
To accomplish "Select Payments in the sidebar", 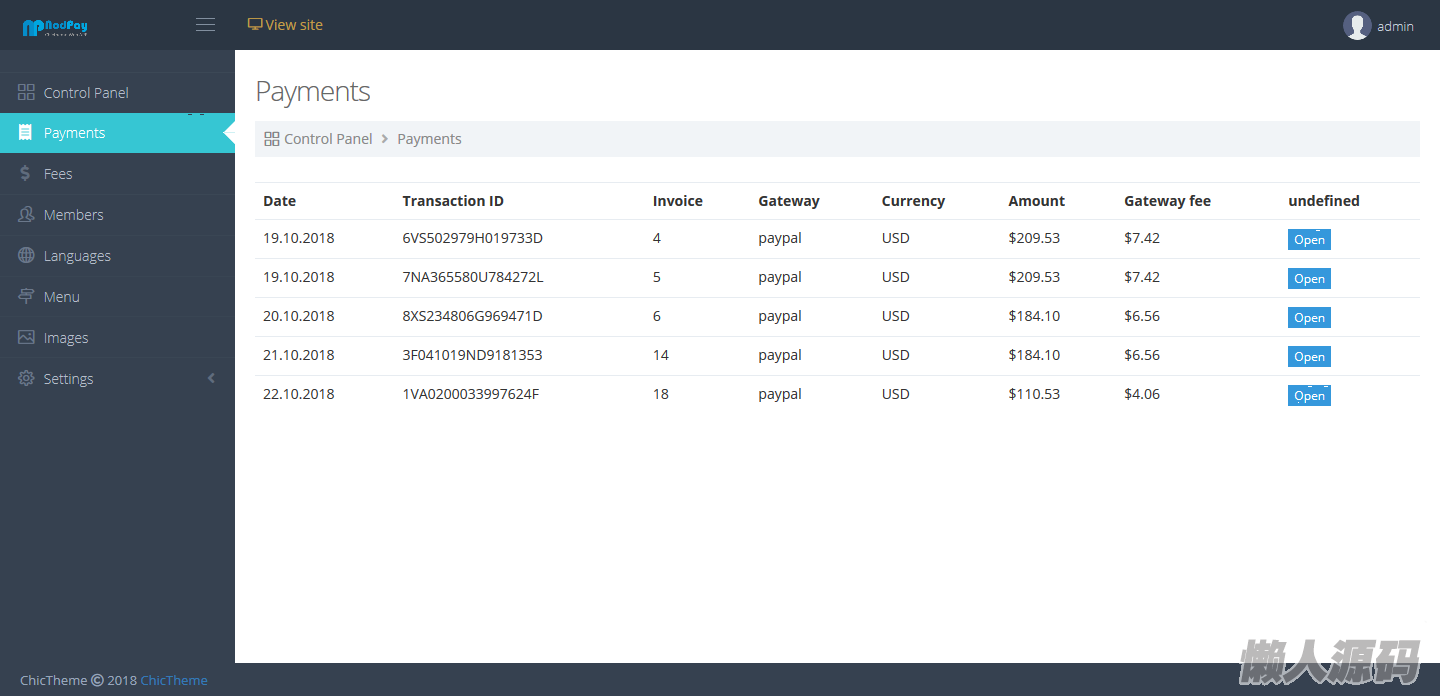I will pos(74,133).
